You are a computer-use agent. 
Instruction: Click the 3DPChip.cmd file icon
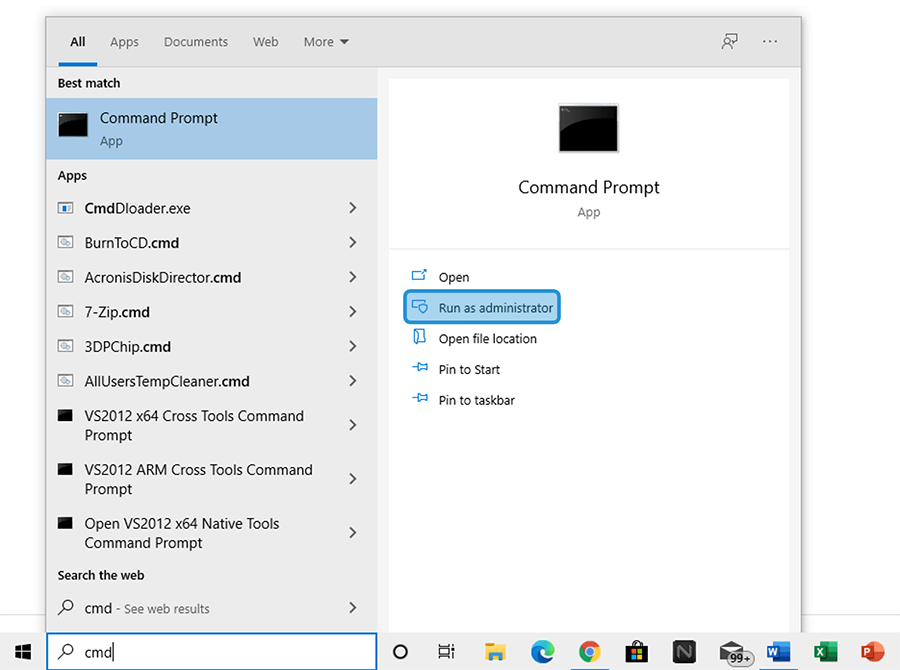[x=65, y=346]
